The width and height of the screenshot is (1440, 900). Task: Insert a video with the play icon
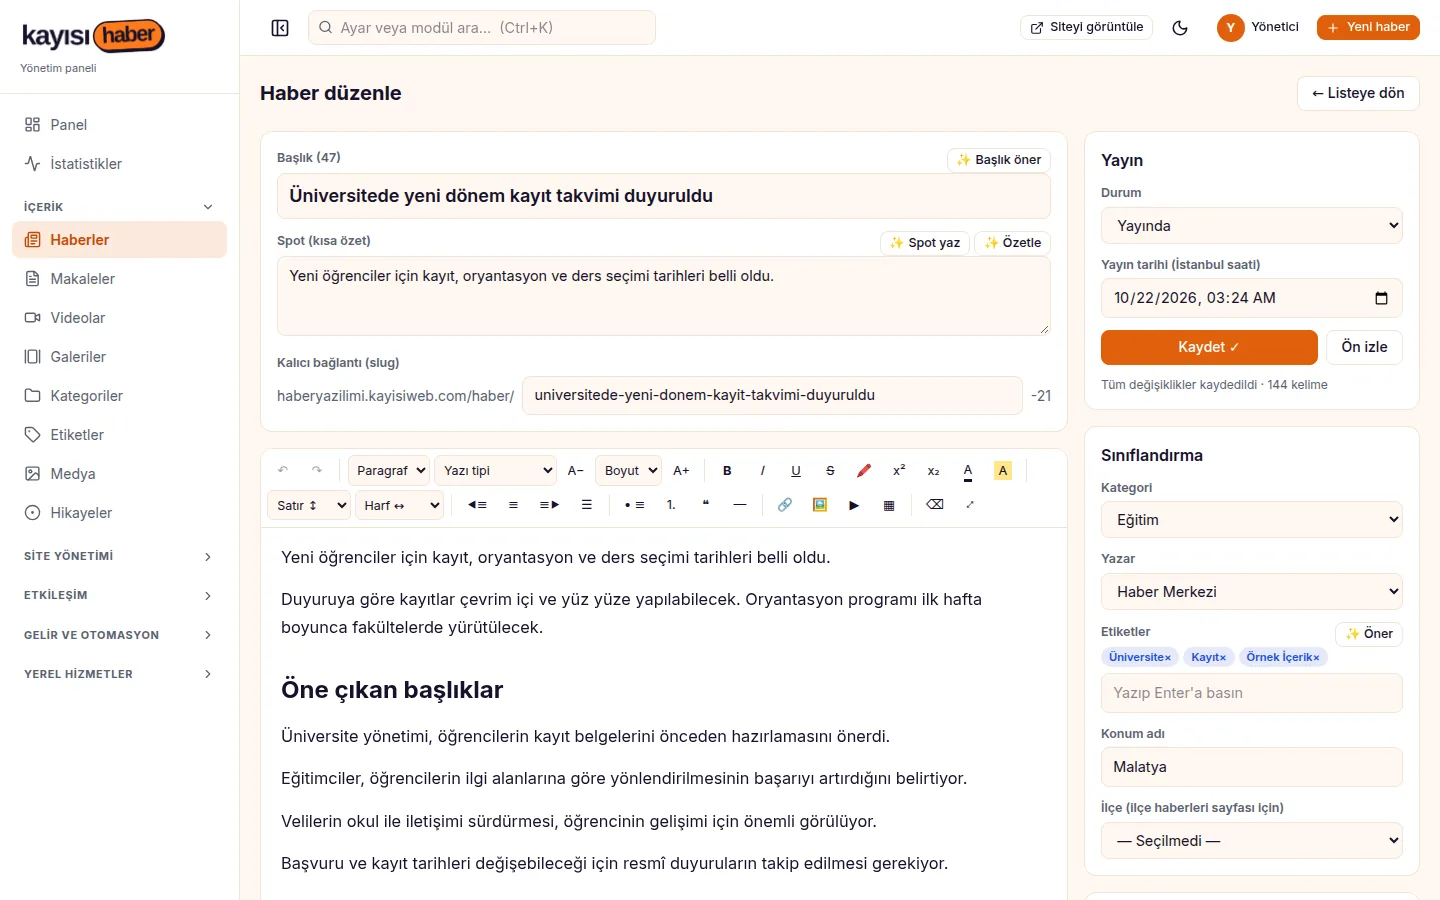[x=854, y=505]
